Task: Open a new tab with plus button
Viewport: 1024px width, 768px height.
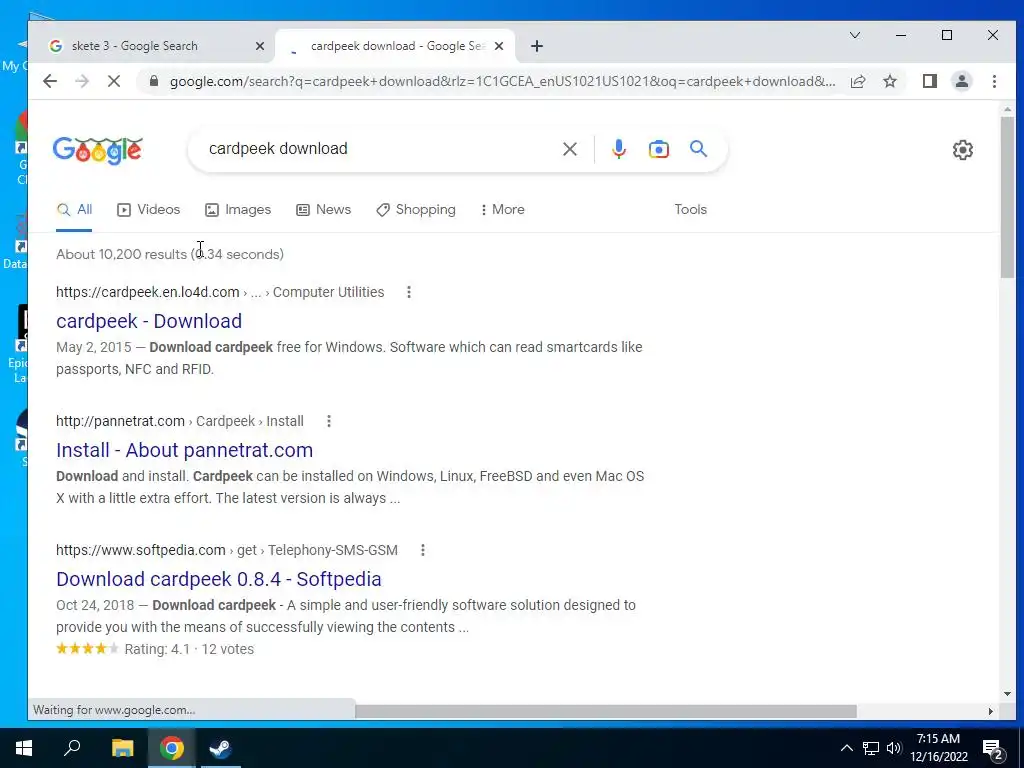Action: pos(536,46)
